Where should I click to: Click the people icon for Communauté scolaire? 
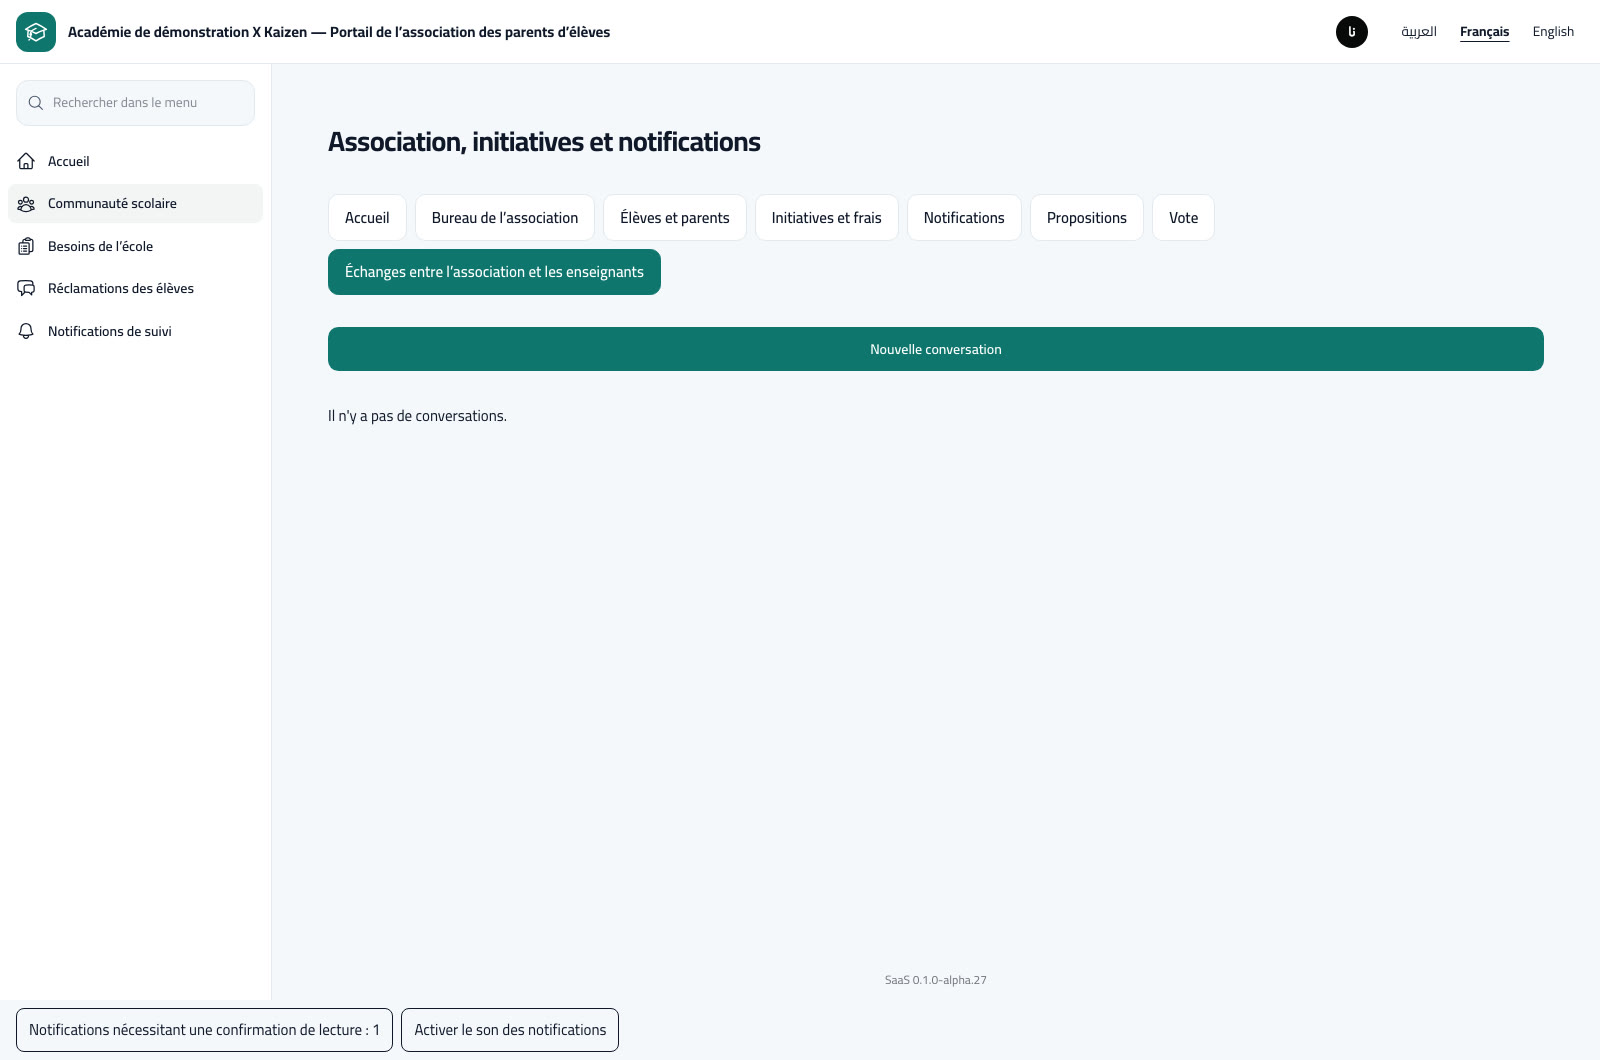click(x=27, y=204)
